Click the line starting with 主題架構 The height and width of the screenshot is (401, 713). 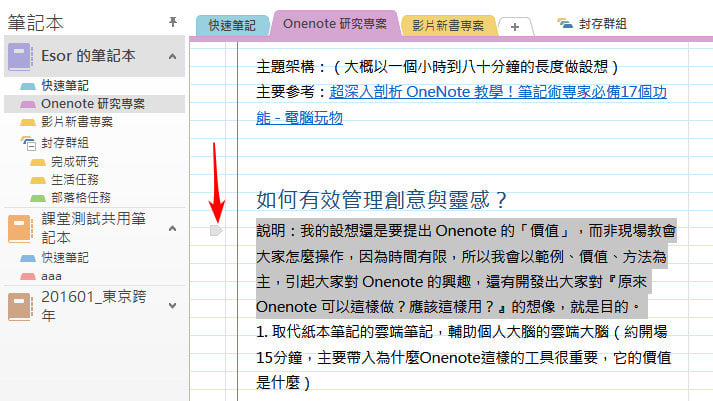pos(437,67)
